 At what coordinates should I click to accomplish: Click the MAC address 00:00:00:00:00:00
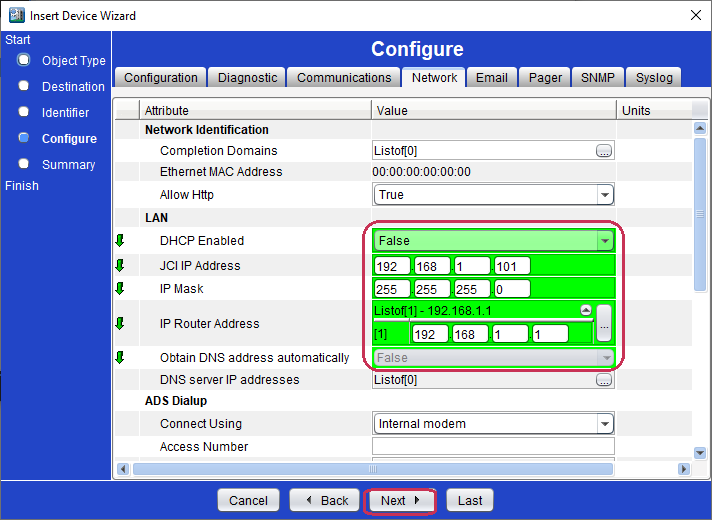(x=421, y=172)
